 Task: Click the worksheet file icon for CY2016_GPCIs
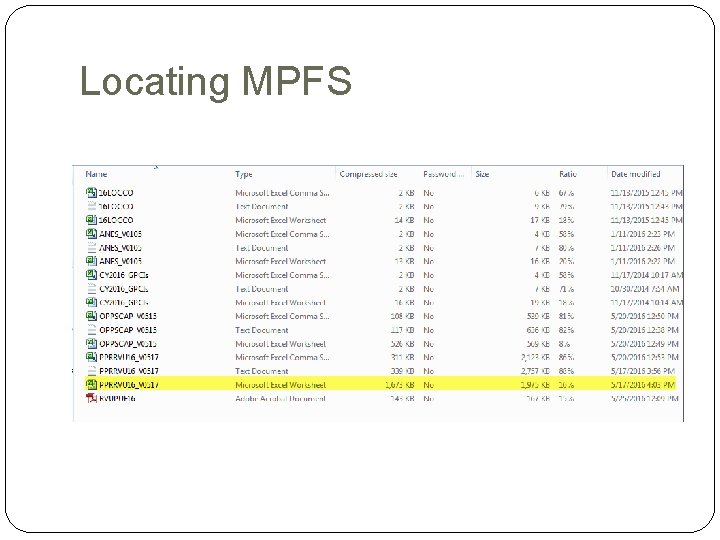[91, 303]
